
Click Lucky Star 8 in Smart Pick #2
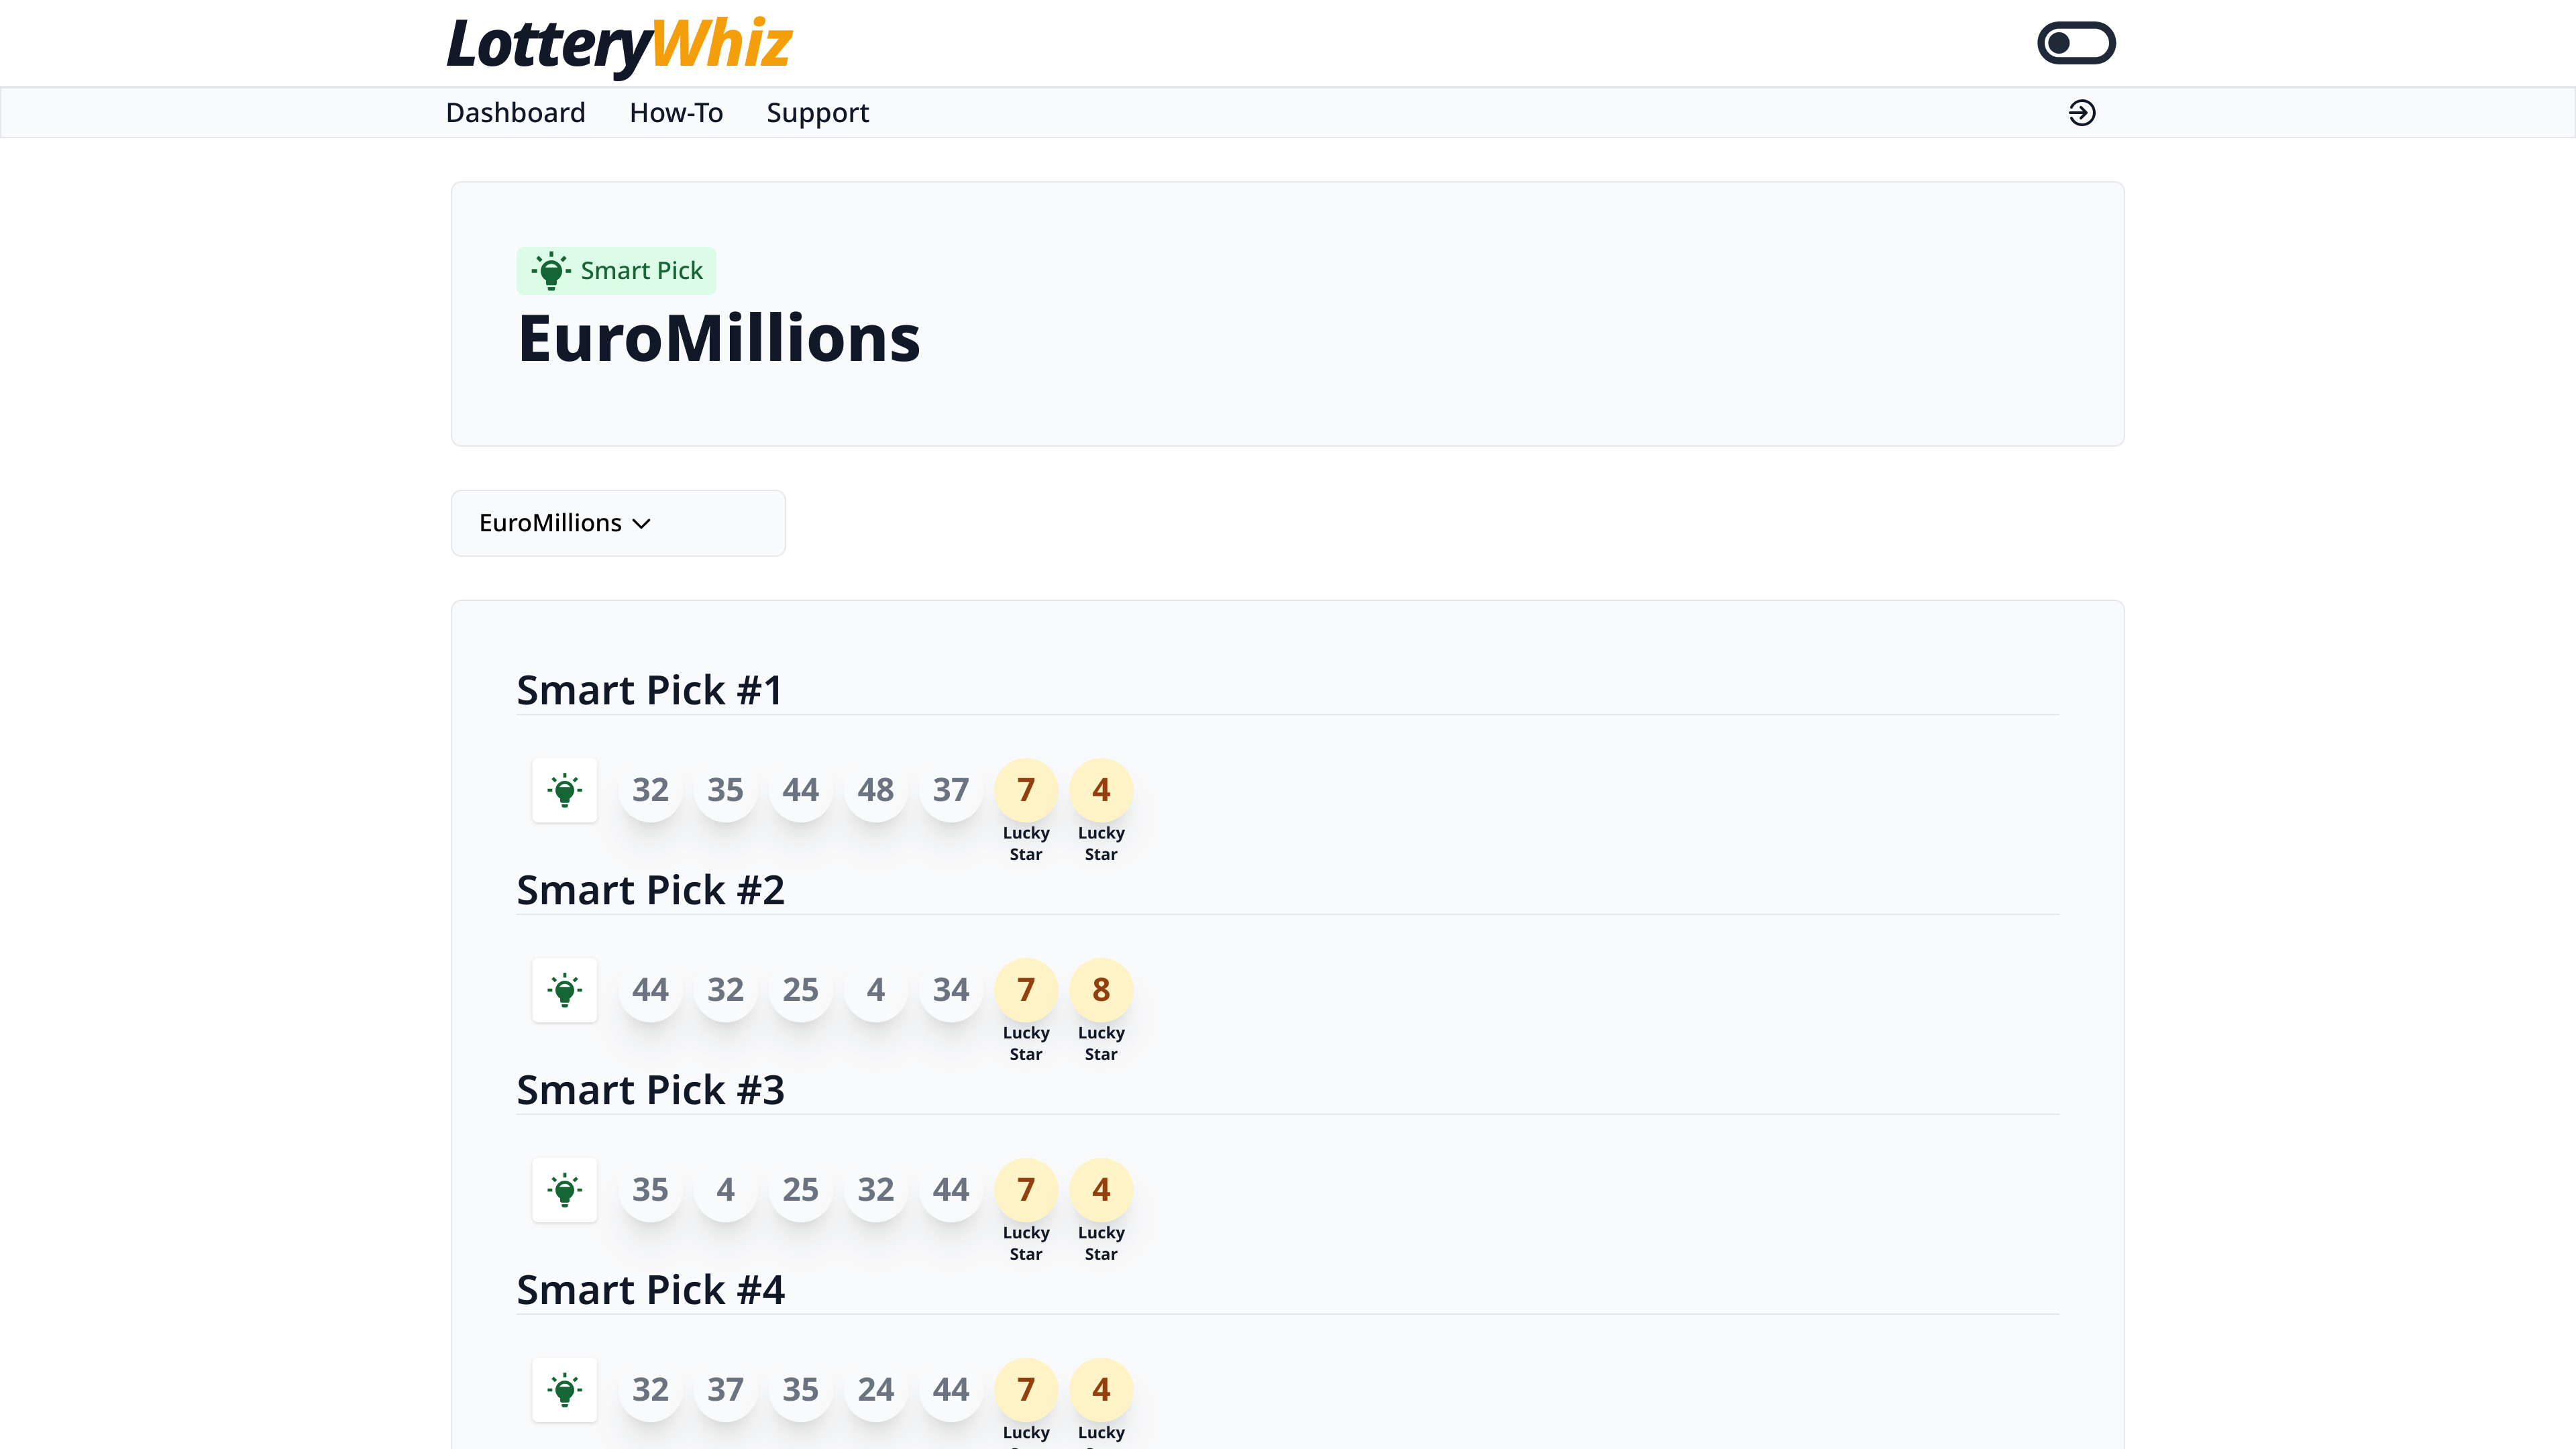tap(1100, 990)
